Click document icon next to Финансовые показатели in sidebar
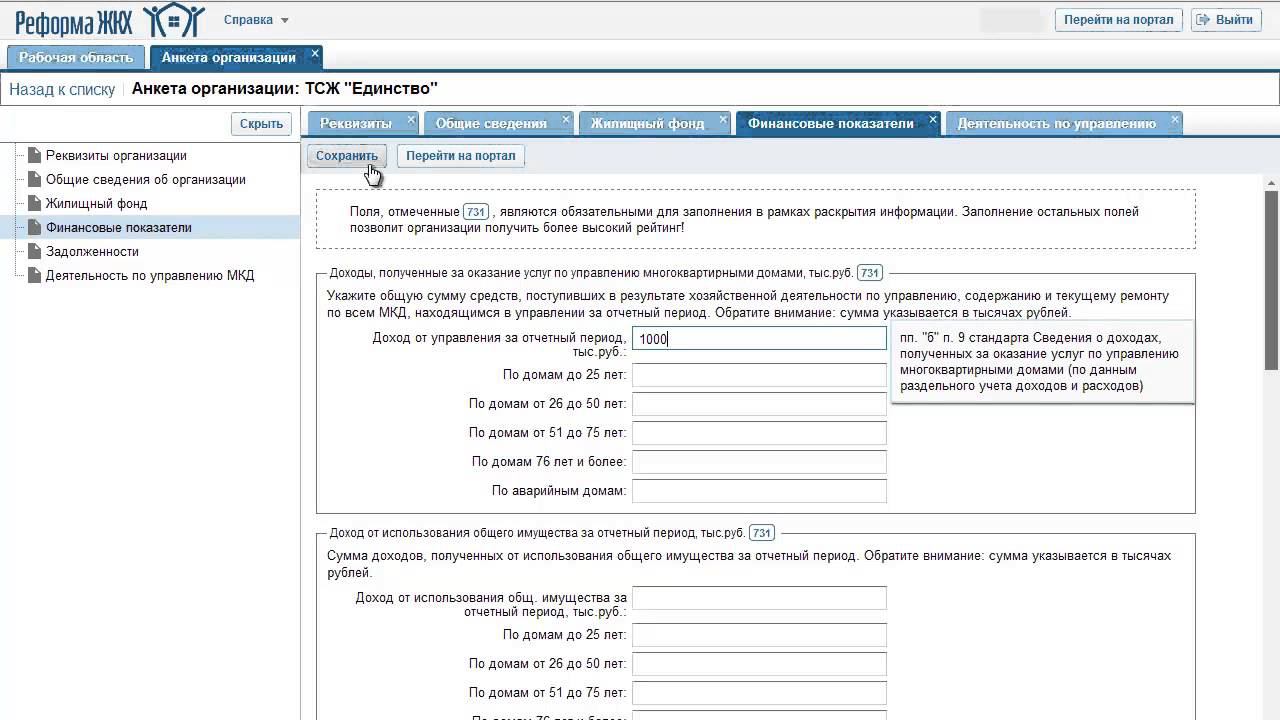The height and width of the screenshot is (720, 1280). 35,227
